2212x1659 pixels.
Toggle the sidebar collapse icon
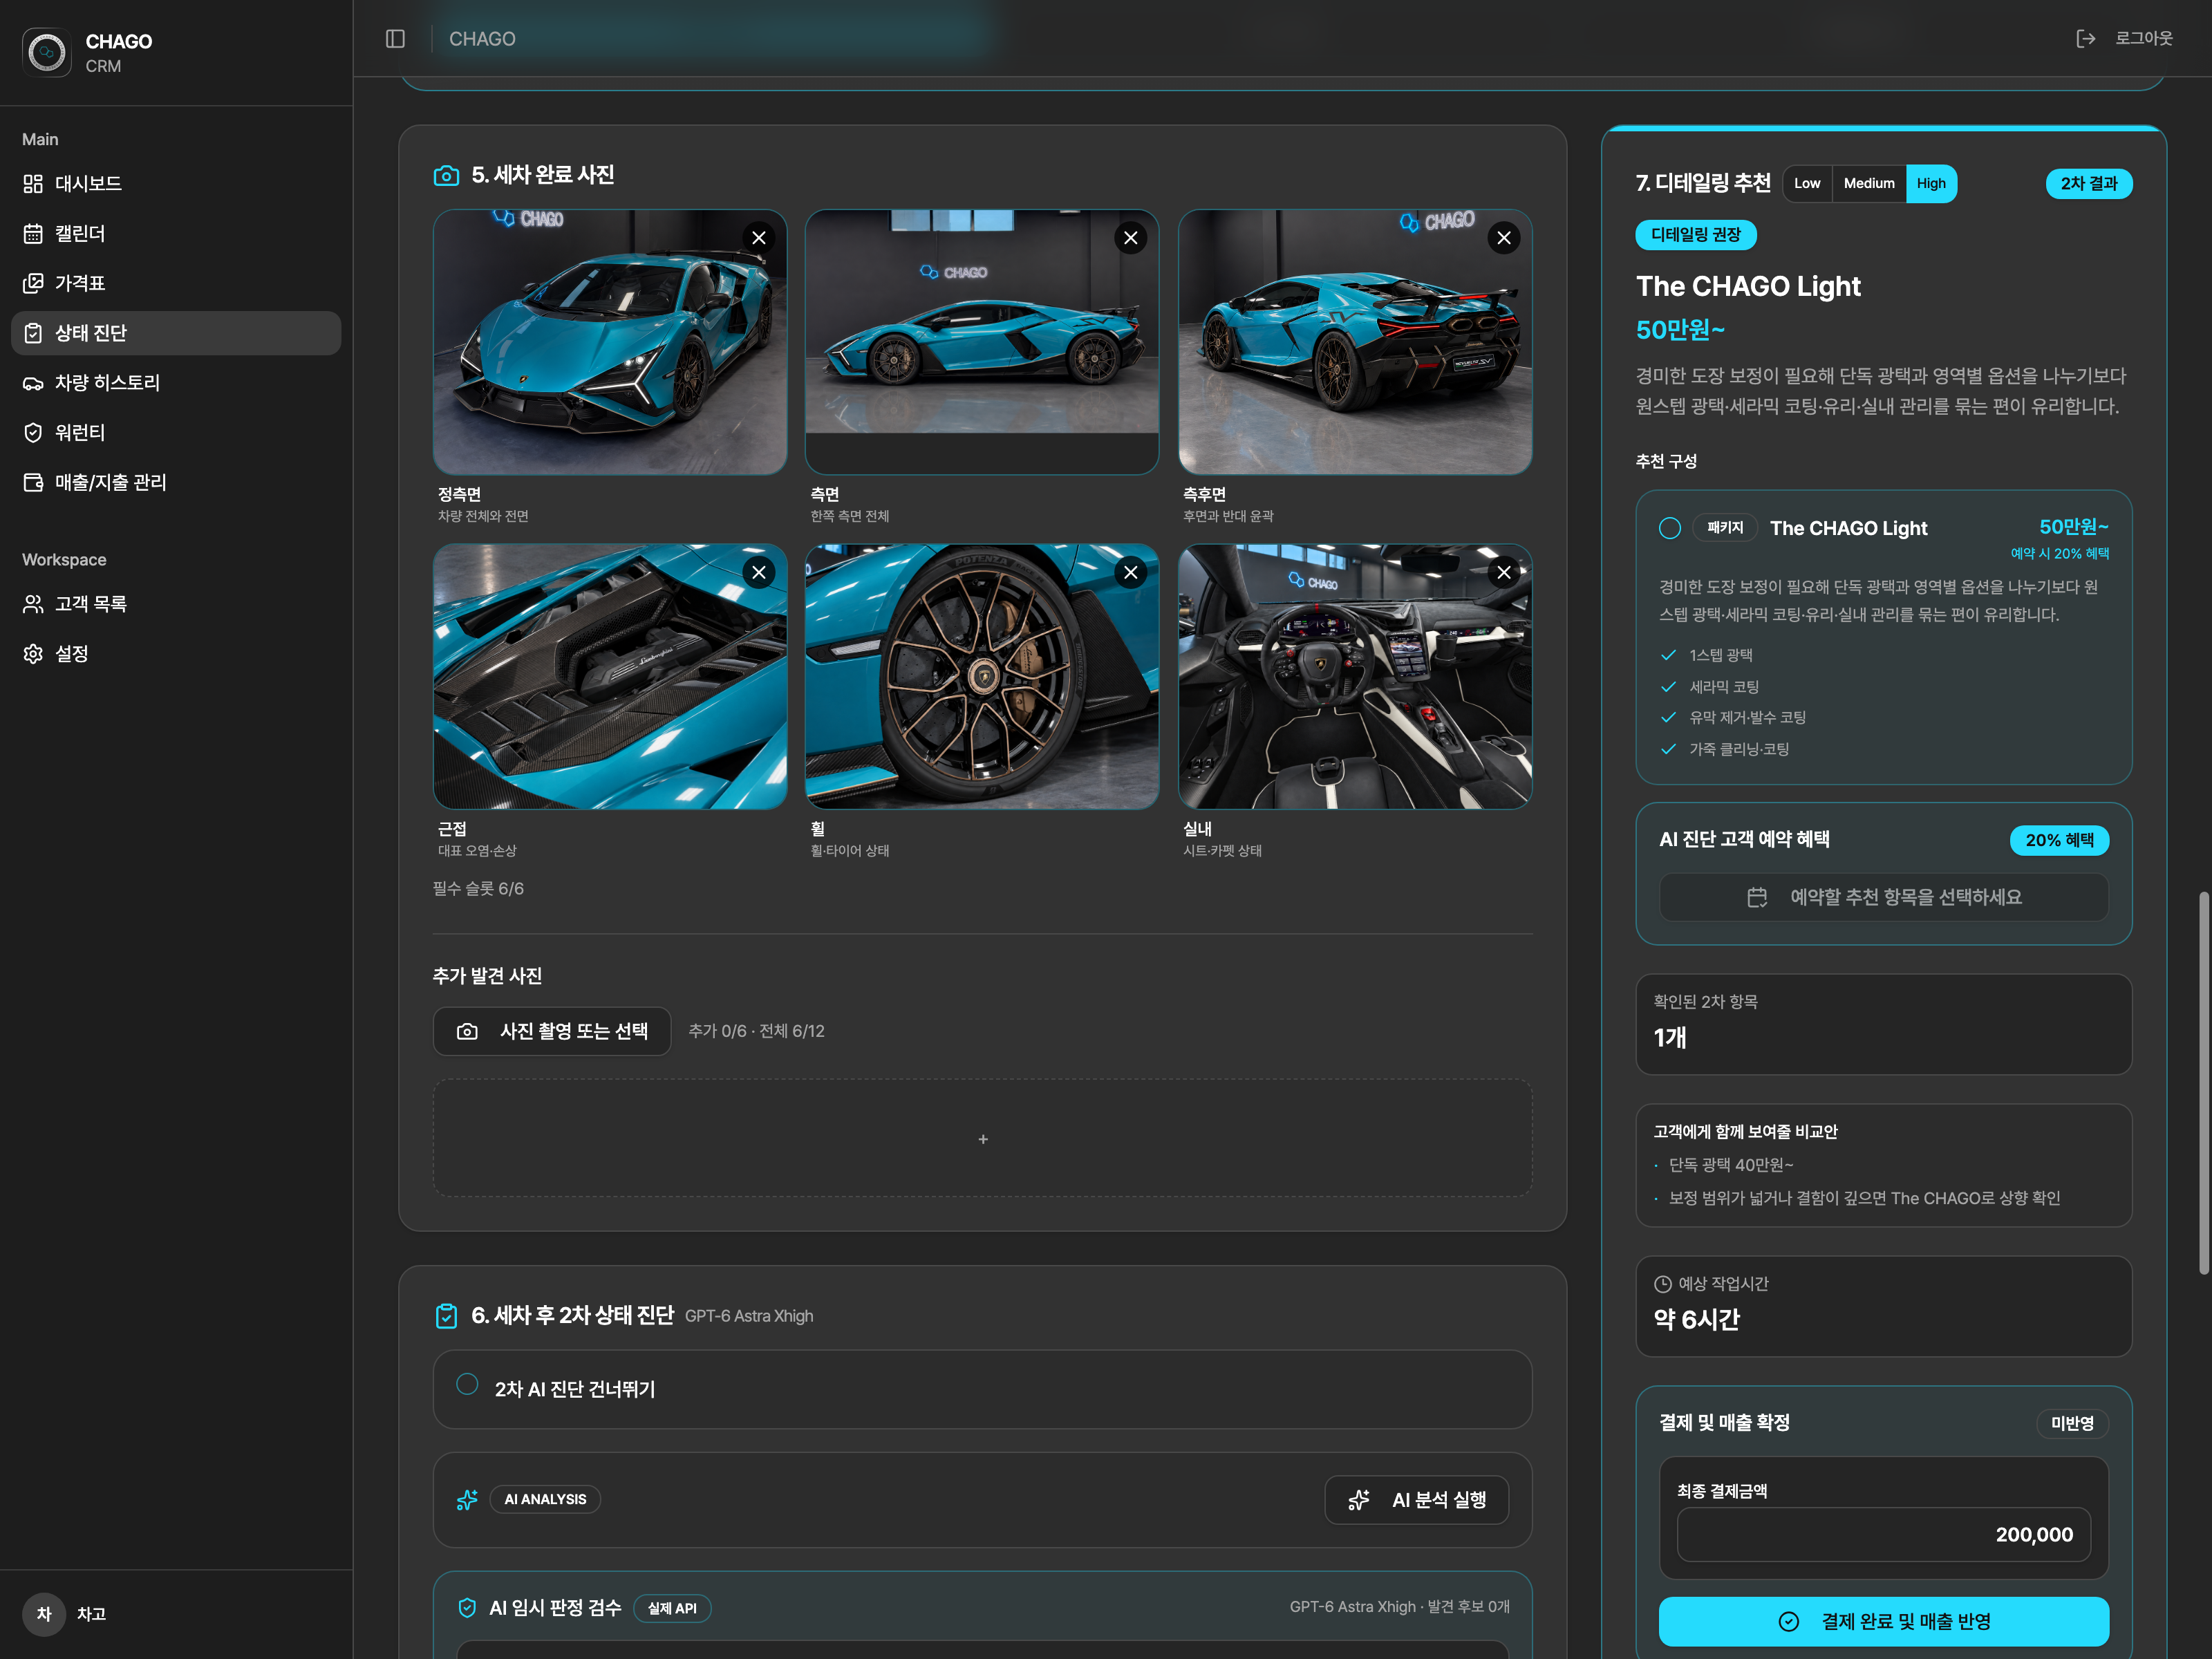tap(395, 39)
